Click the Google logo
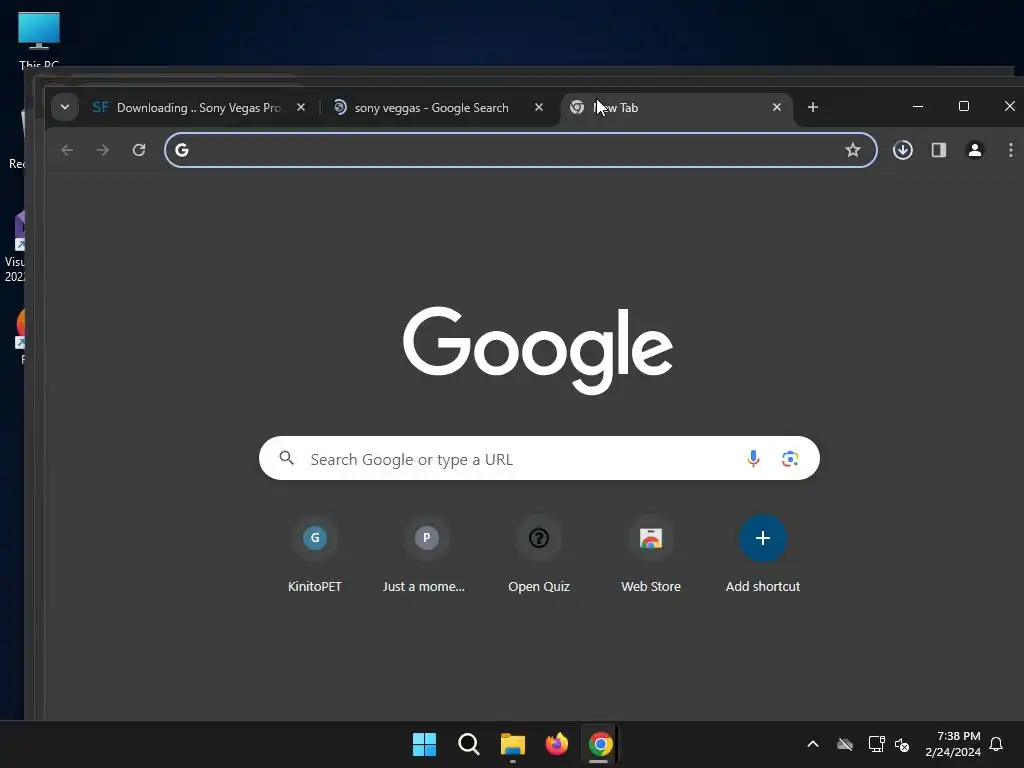Screen dimensions: 1024x768 pos(538,349)
